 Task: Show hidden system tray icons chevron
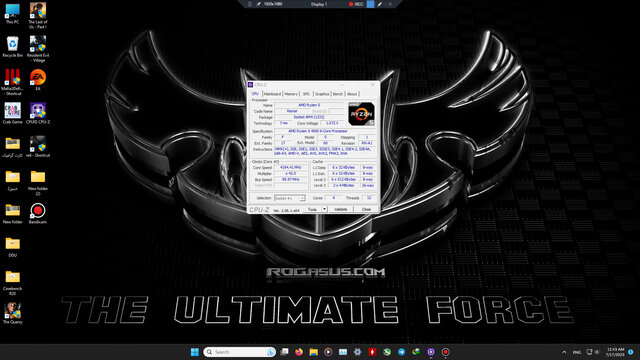pyautogui.click(x=564, y=352)
